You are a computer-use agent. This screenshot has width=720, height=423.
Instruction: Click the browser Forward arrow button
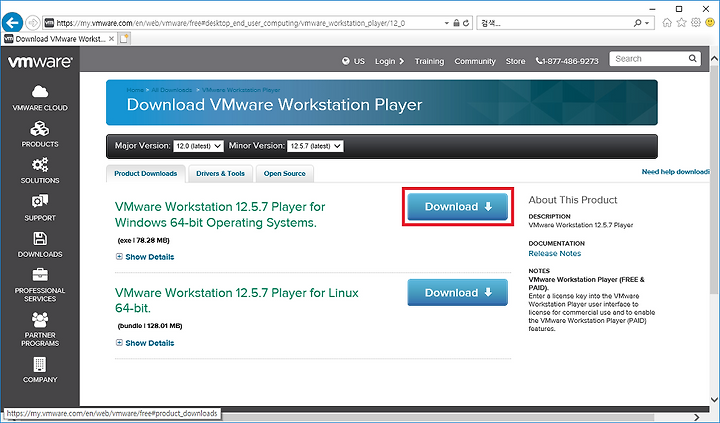(33, 23)
